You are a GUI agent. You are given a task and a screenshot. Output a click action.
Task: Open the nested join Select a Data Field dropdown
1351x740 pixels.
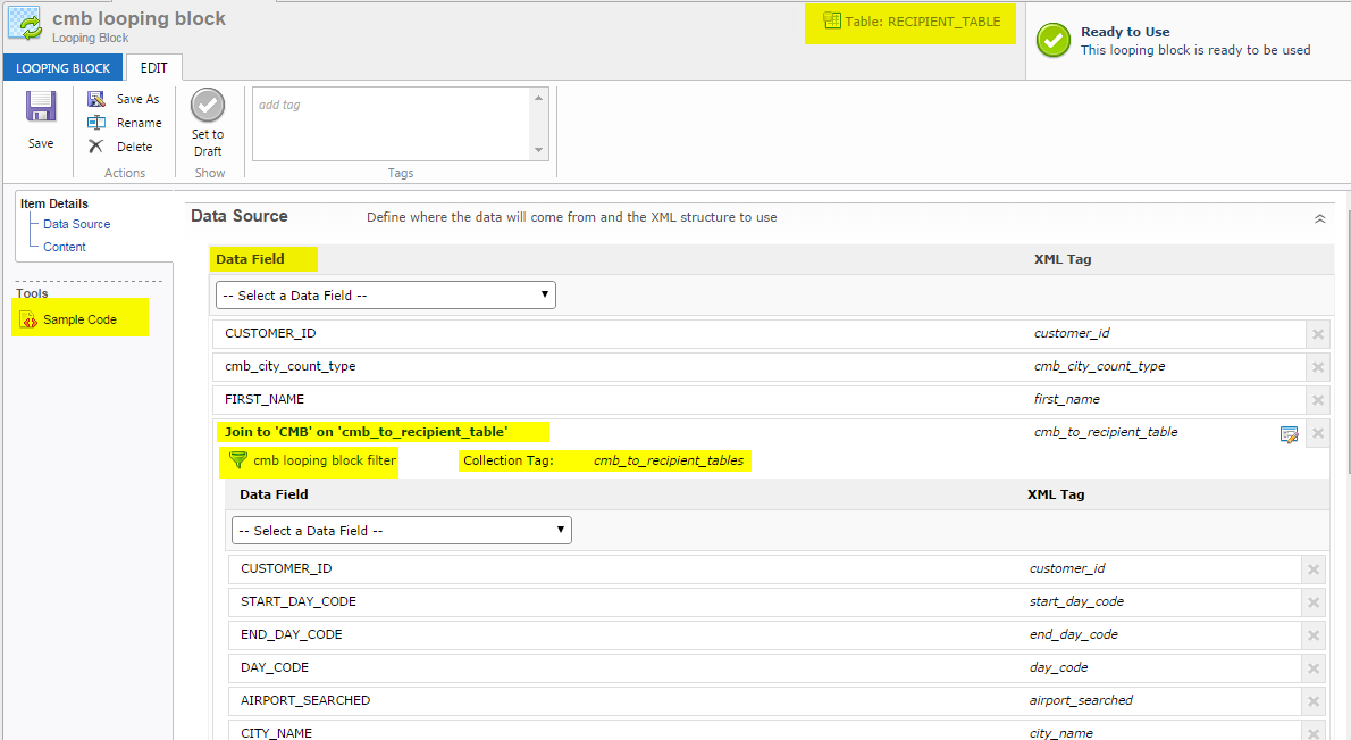point(401,531)
